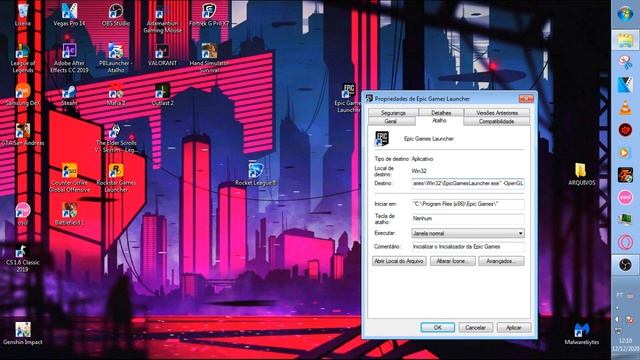Select the Atalho tab
The image size is (640, 360).
(x=439, y=121)
